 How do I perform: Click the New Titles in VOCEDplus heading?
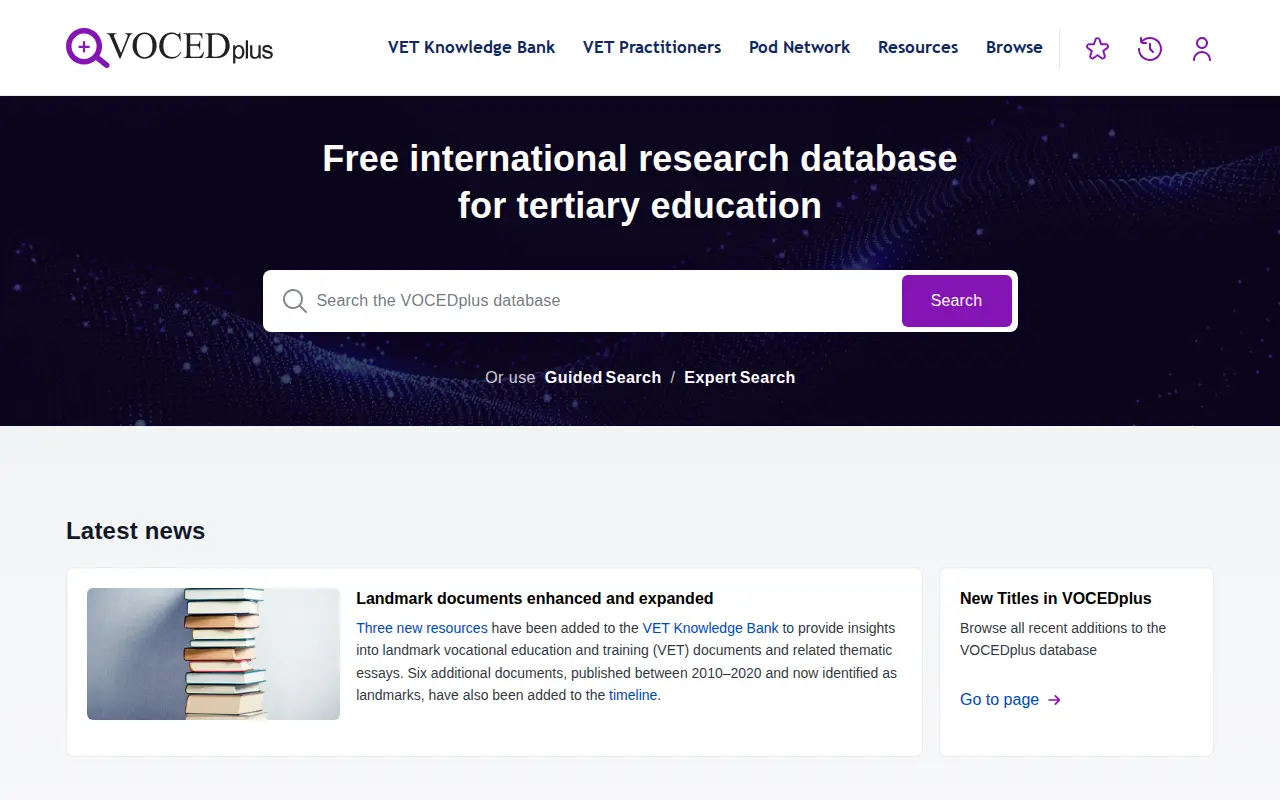1056,599
